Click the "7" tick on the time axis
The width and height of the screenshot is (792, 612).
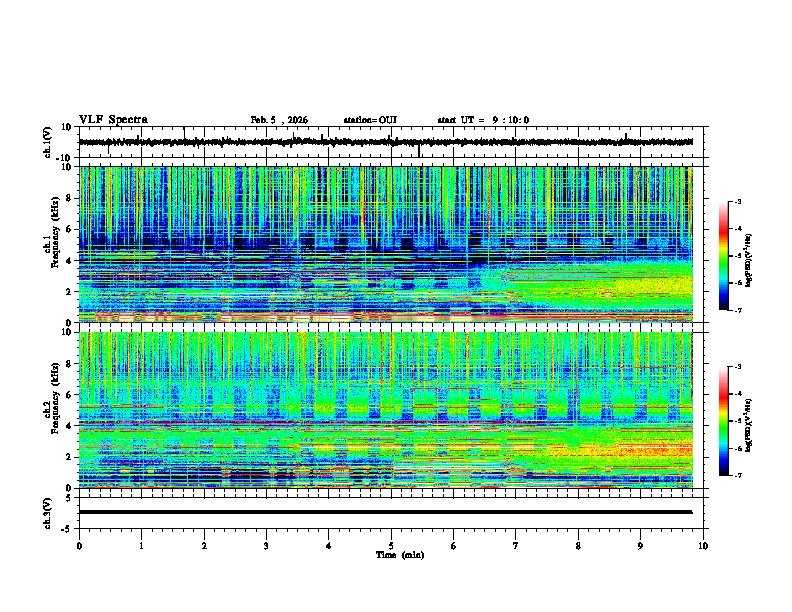[x=516, y=546]
